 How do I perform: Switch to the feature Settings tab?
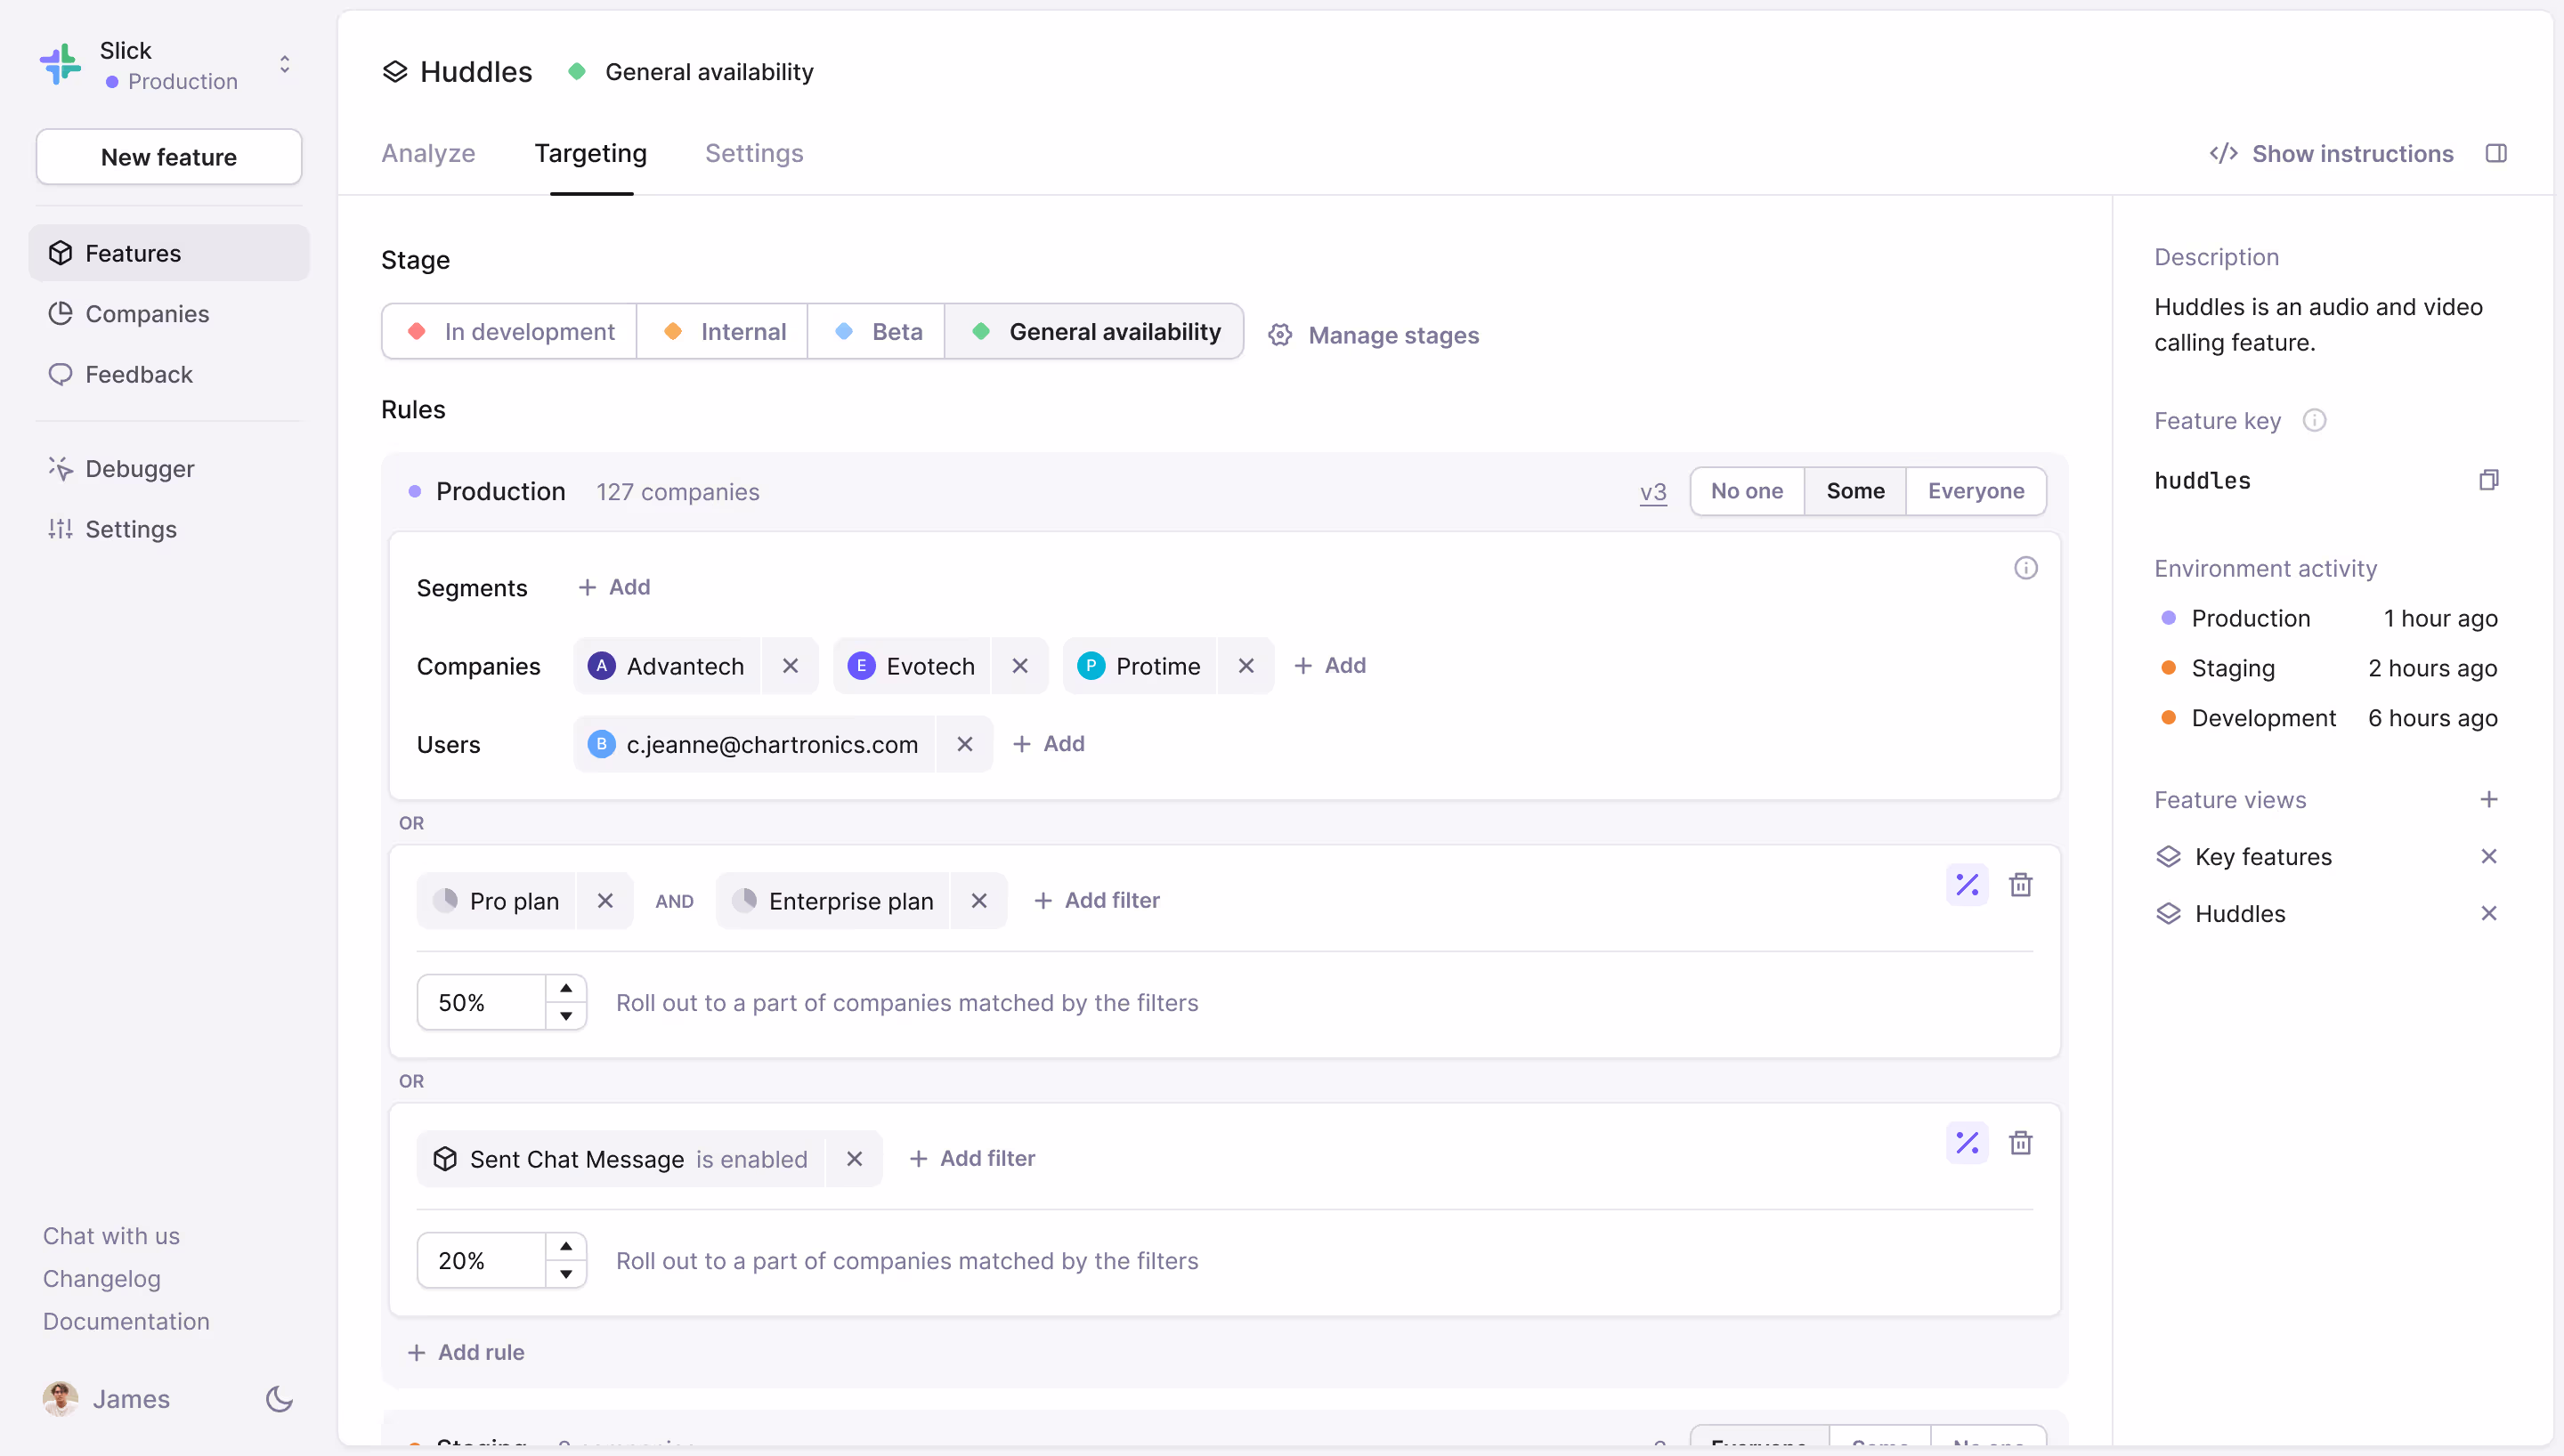click(x=754, y=153)
